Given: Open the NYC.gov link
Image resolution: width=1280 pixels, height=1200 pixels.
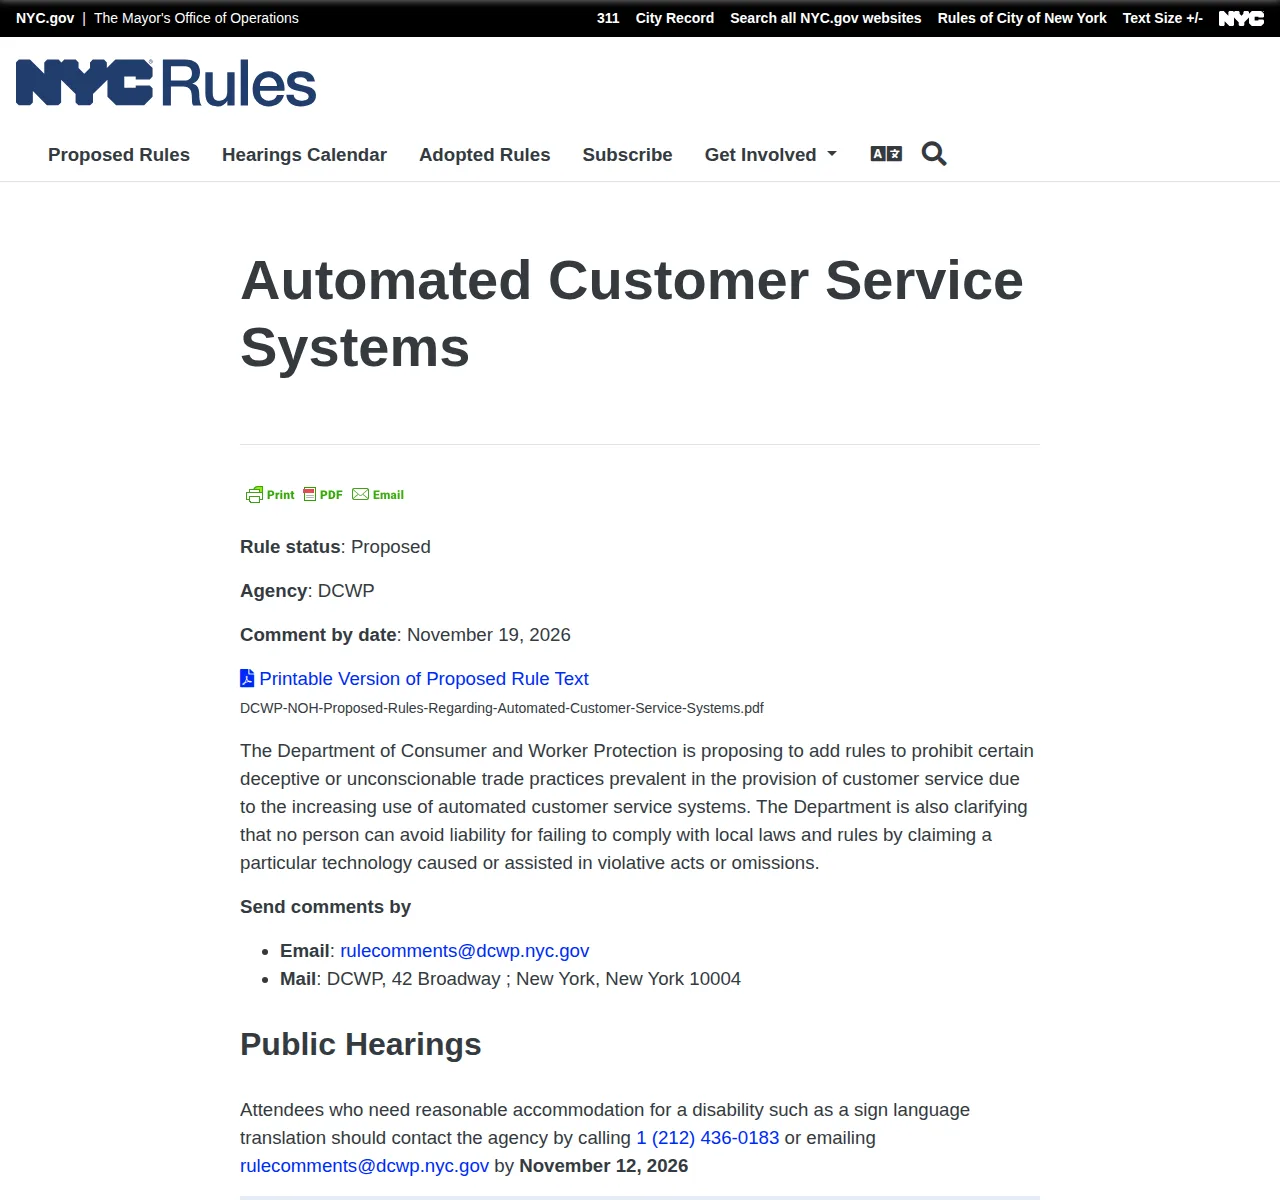Looking at the screenshot, I should click(x=45, y=18).
